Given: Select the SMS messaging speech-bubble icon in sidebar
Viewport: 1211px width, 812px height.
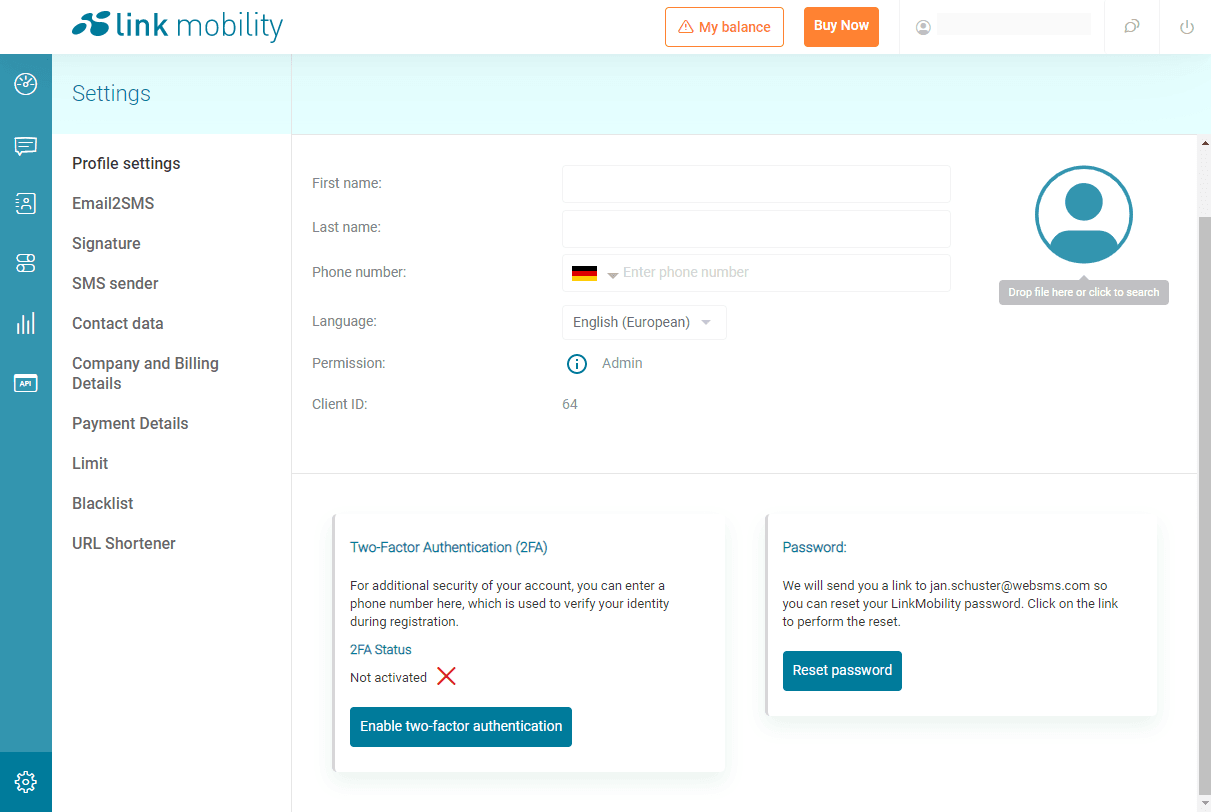Looking at the screenshot, I should (x=26, y=146).
